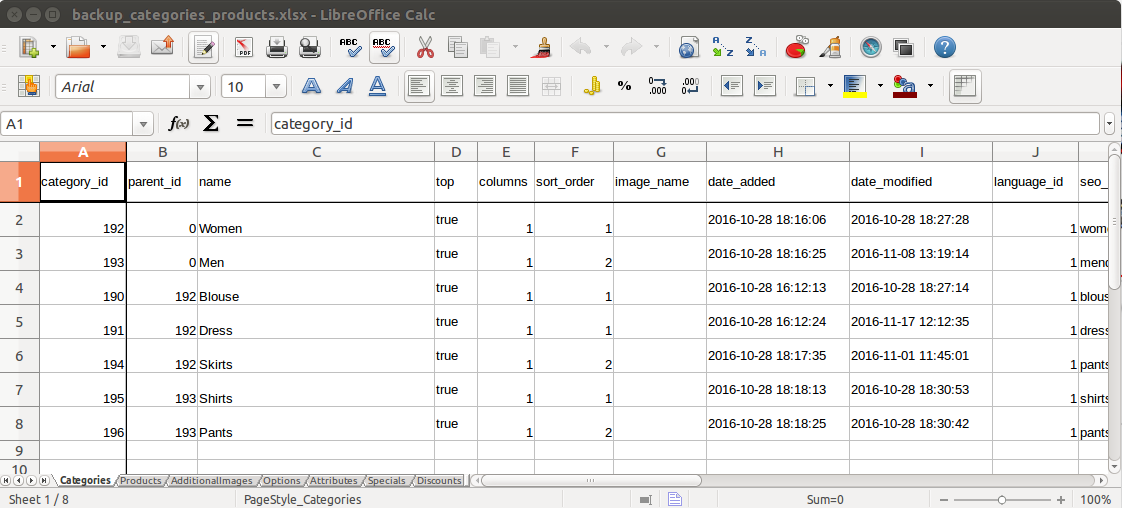Apply Percent number format
1122x508 pixels.
(x=625, y=87)
